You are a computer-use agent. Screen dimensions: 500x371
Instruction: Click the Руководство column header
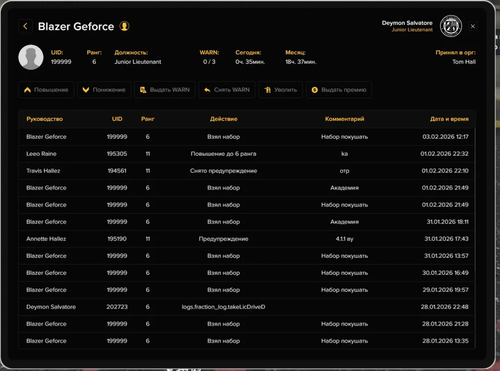tap(45, 119)
